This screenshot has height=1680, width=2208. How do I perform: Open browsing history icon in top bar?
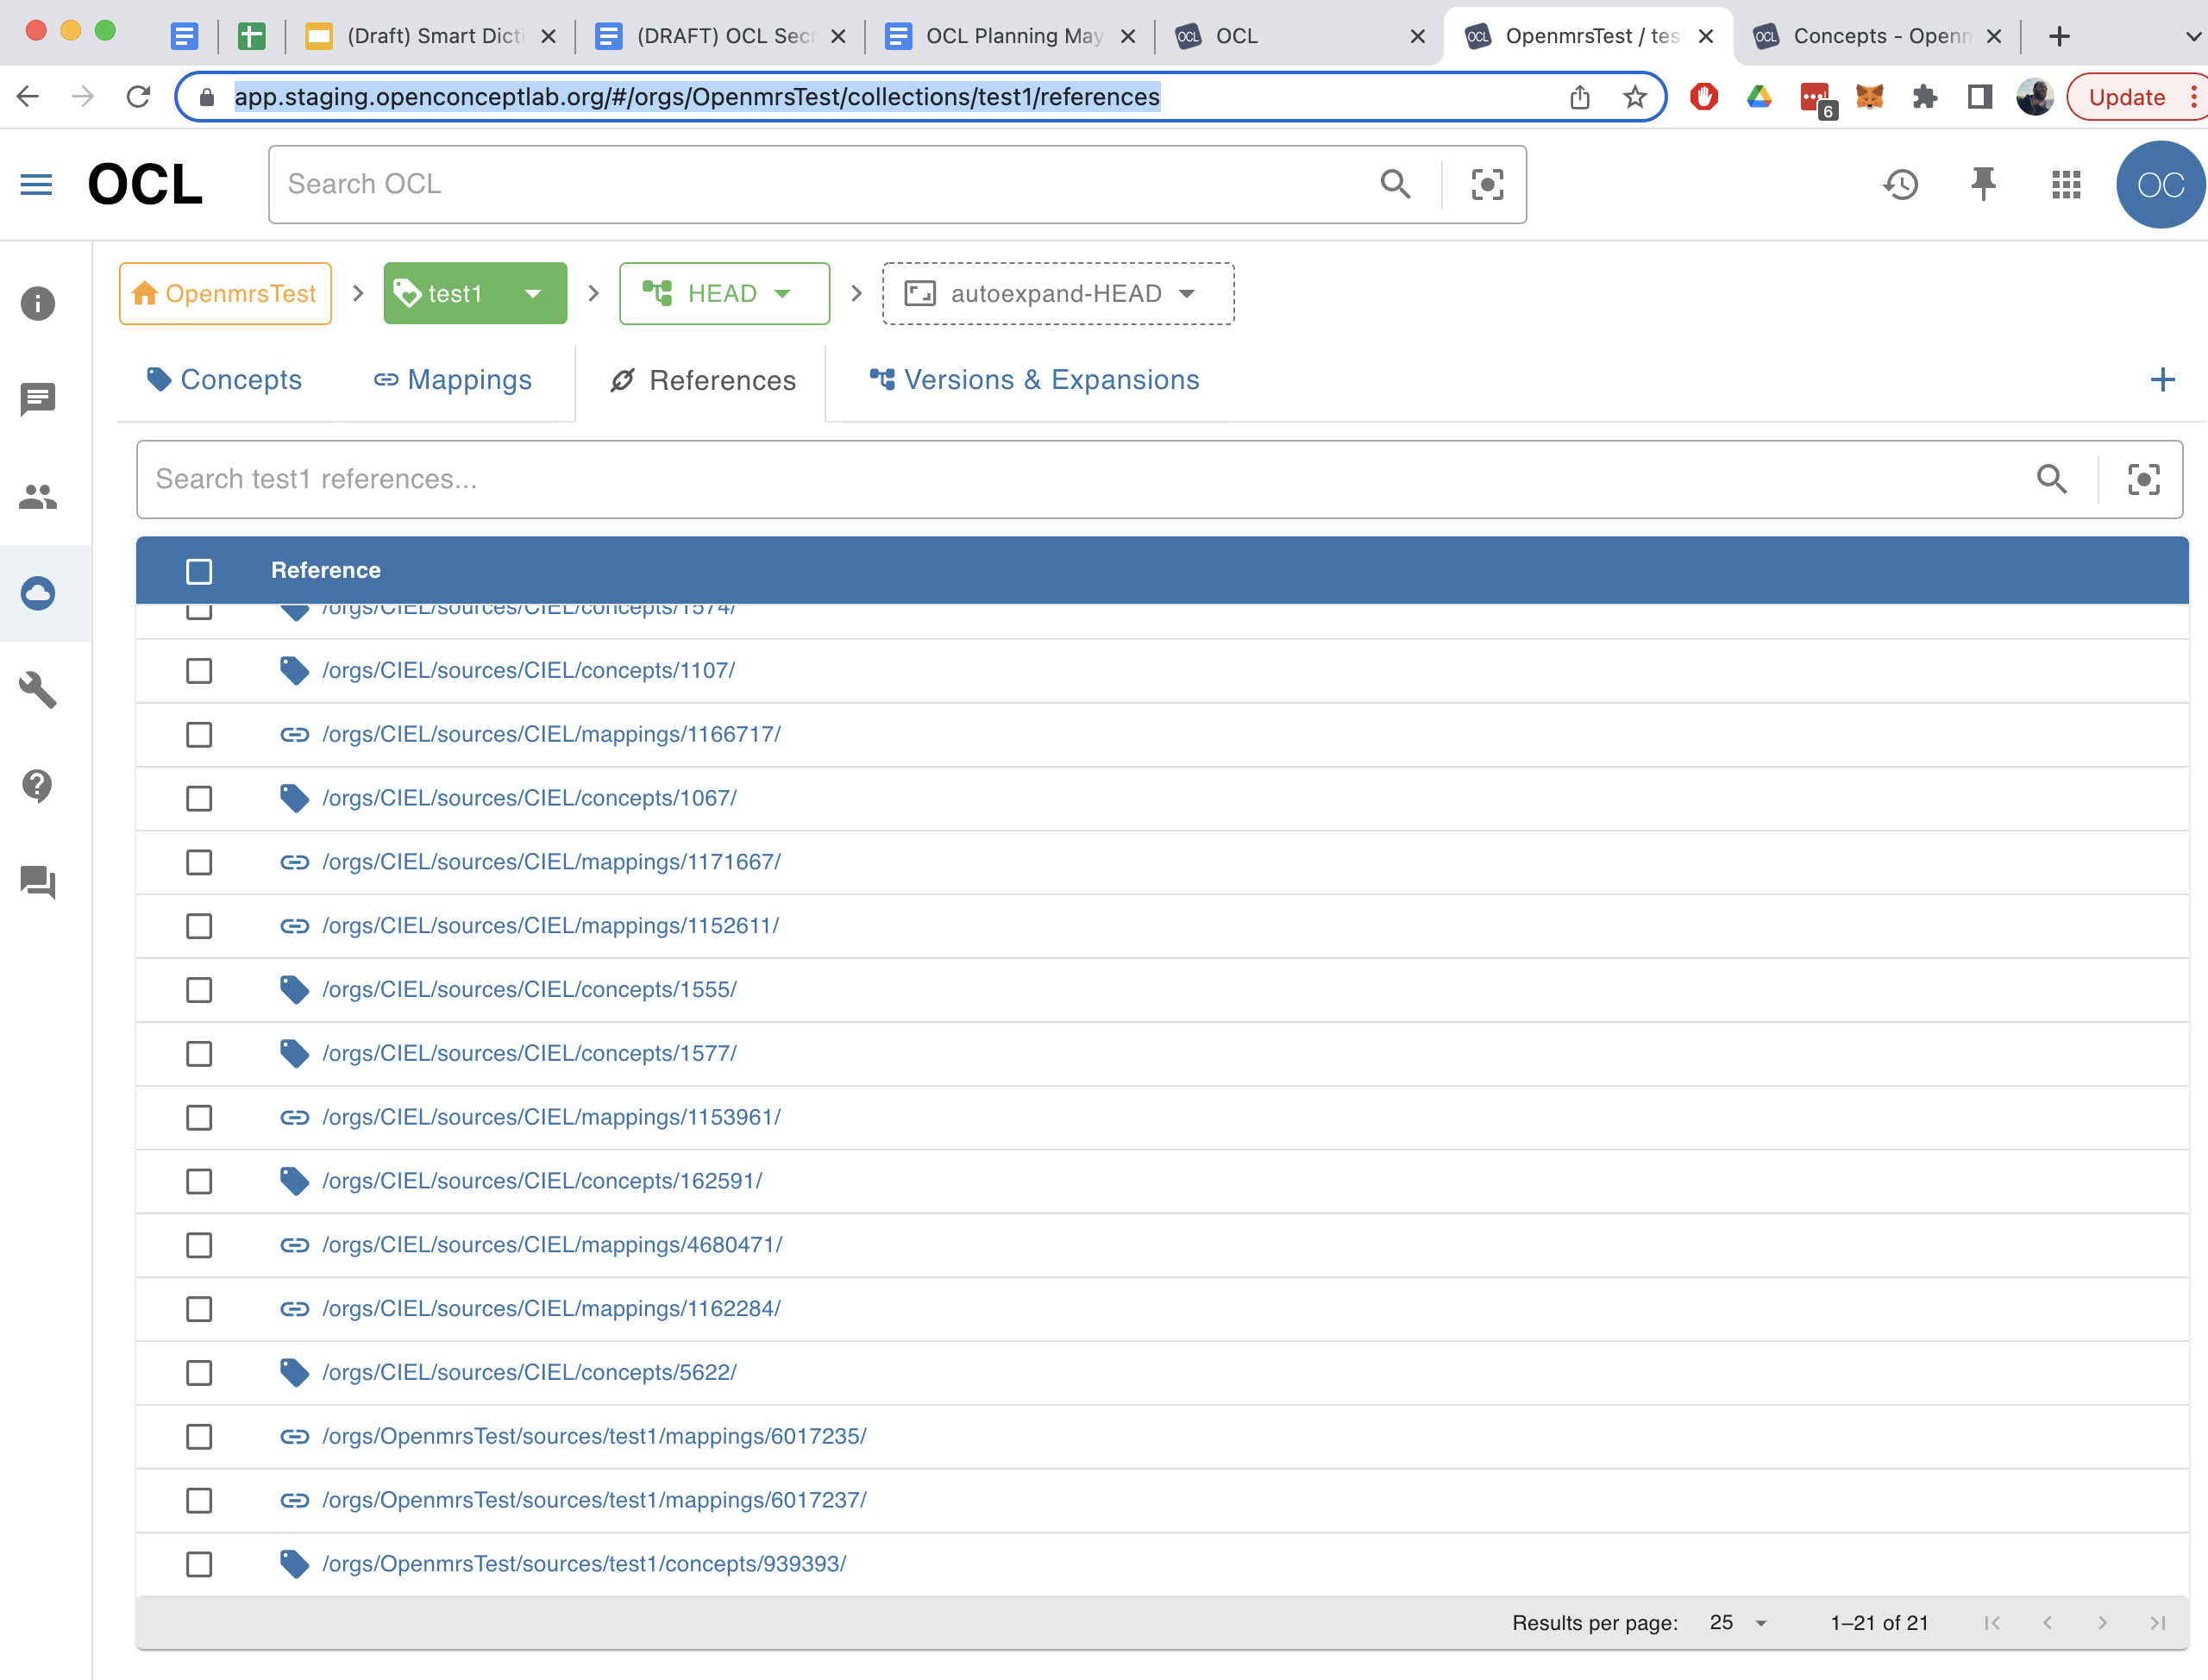tap(1901, 184)
